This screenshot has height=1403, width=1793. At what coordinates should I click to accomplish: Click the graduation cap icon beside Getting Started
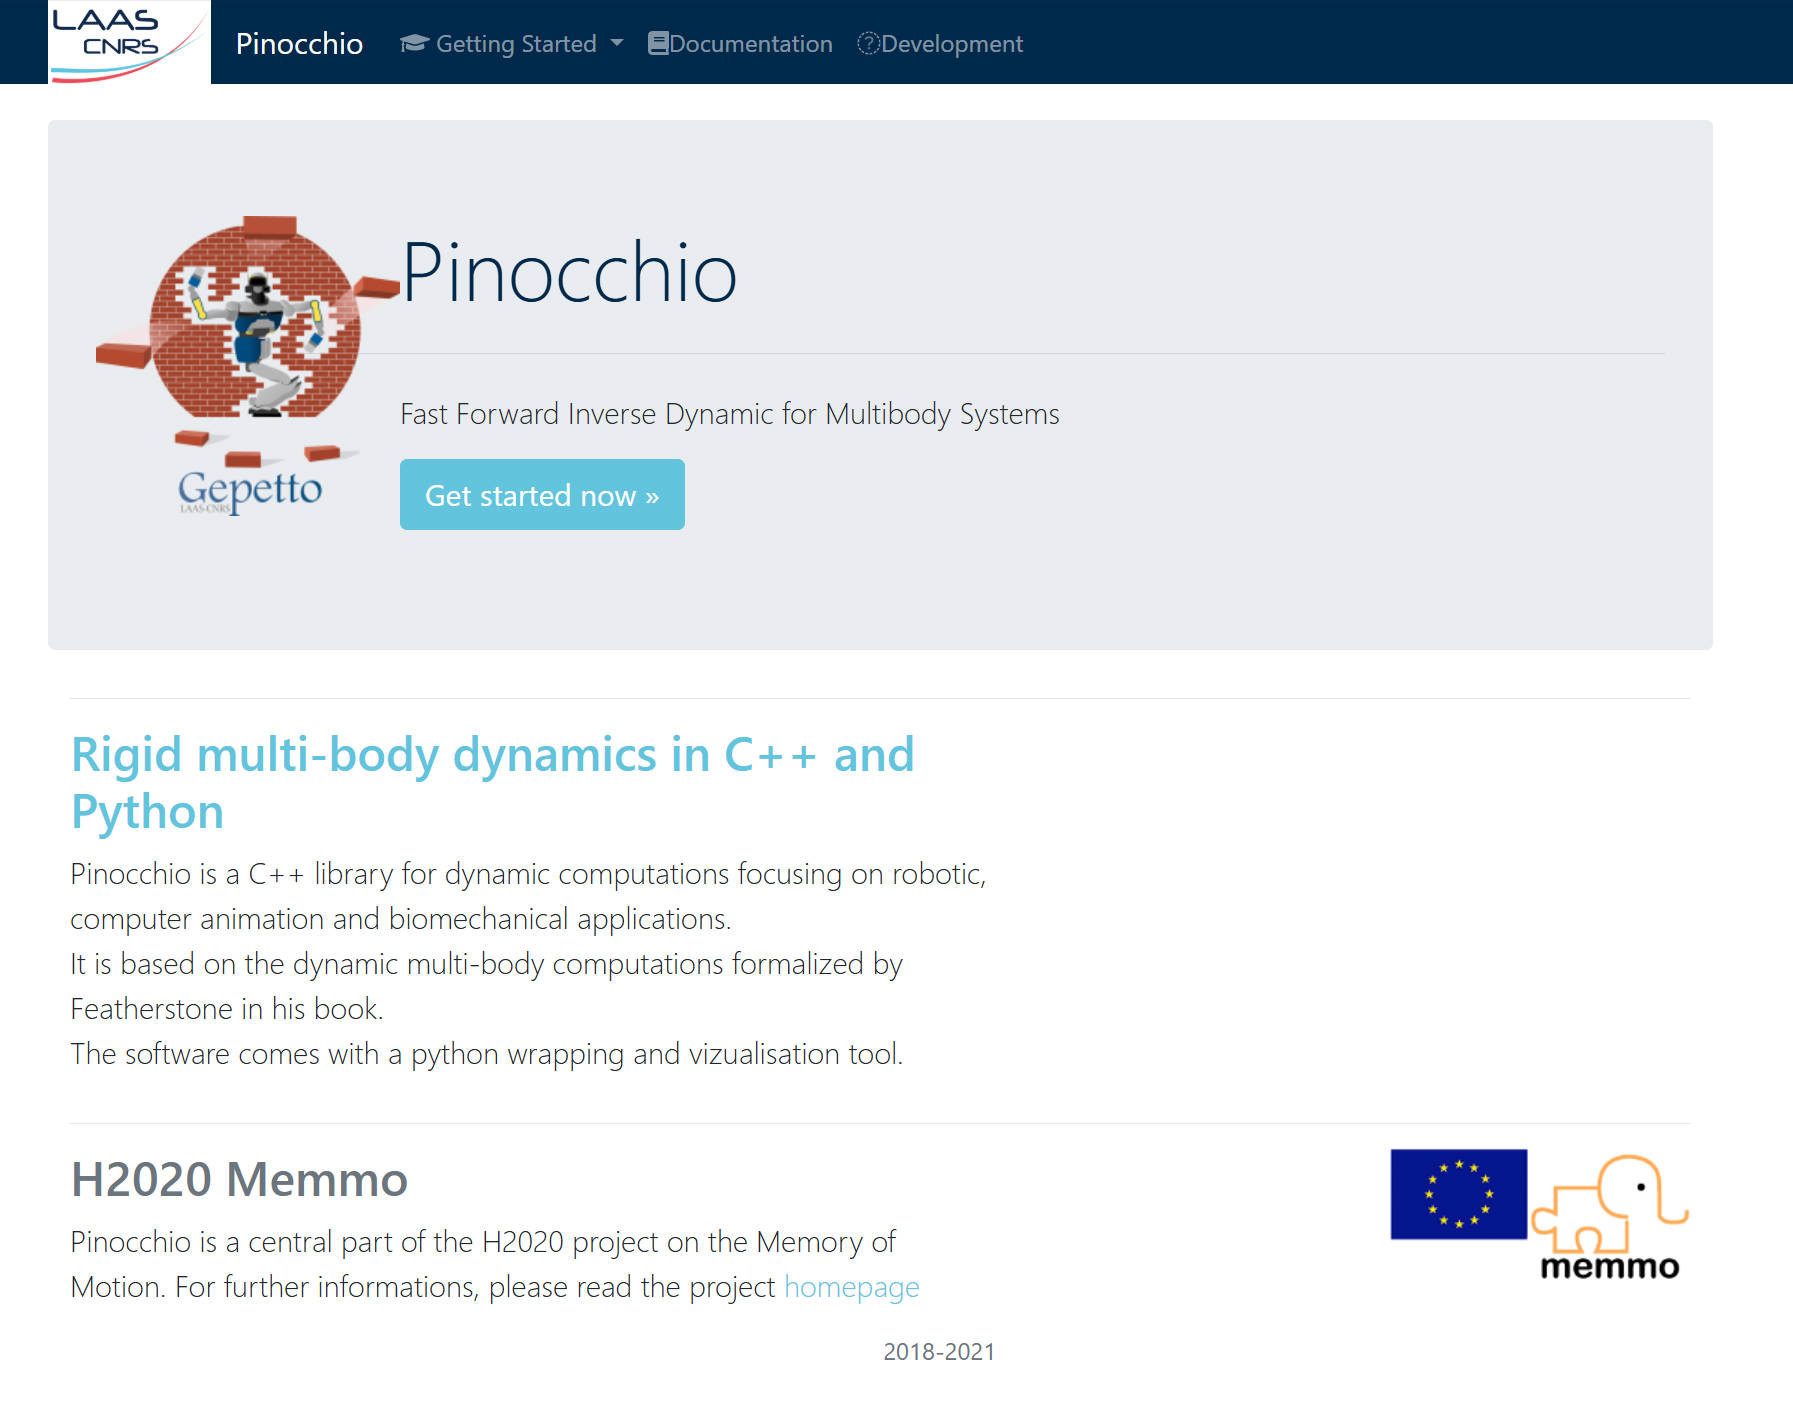pyautogui.click(x=414, y=44)
